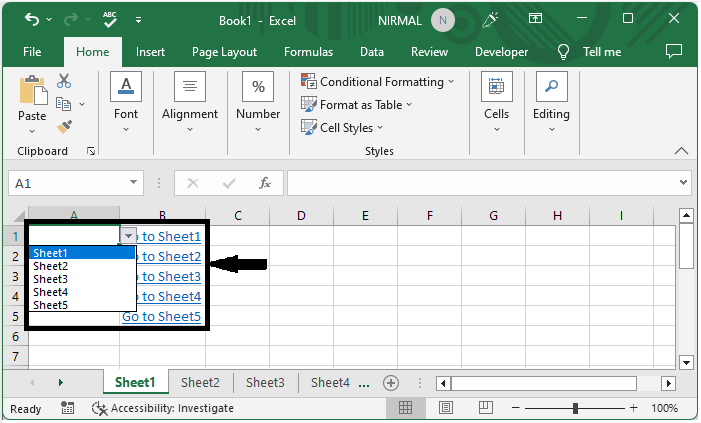Switch to Normal view in status bar
Image resolution: width=701 pixels, height=423 pixels.
pos(406,408)
